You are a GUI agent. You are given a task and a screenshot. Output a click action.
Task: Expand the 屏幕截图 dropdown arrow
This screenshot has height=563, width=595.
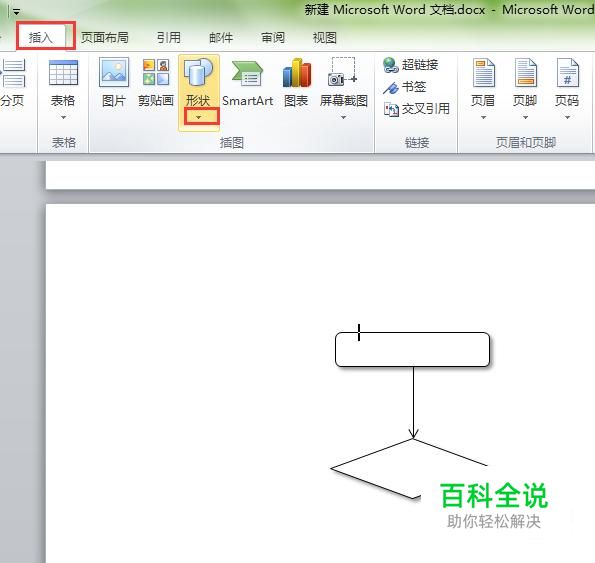pos(343,117)
